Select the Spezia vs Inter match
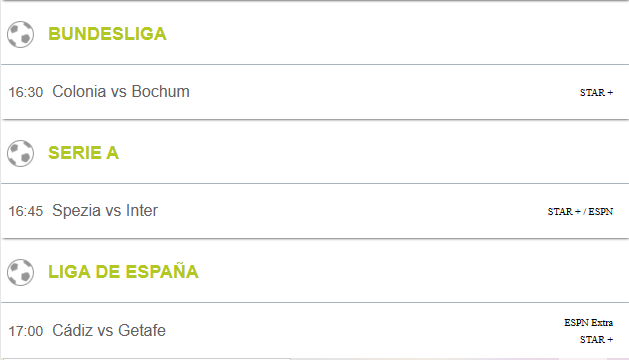629x360 pixels. tap(105, 211)
